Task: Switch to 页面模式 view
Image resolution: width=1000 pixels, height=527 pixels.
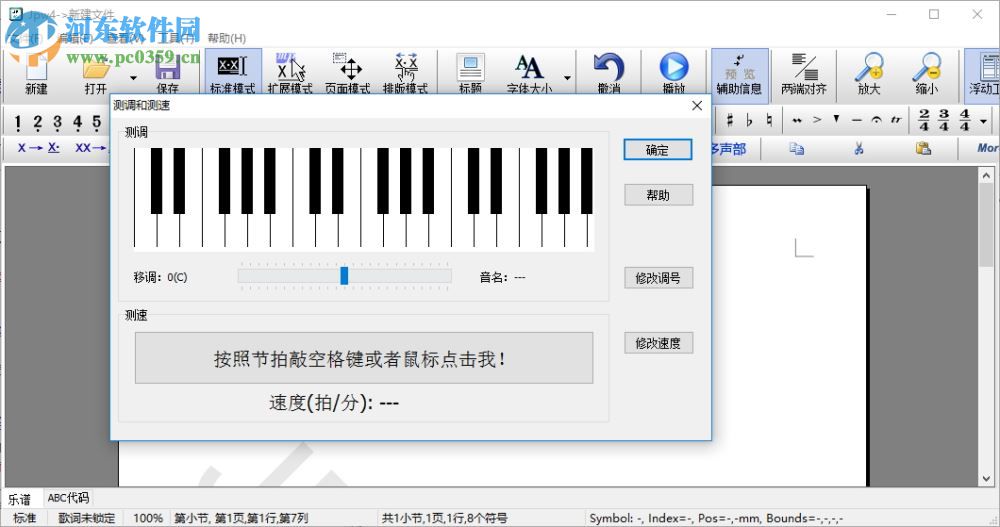Action: 348,73
